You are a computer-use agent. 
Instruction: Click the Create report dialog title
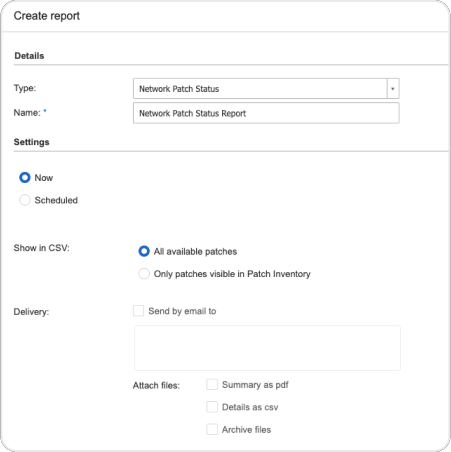click(47, 16)
